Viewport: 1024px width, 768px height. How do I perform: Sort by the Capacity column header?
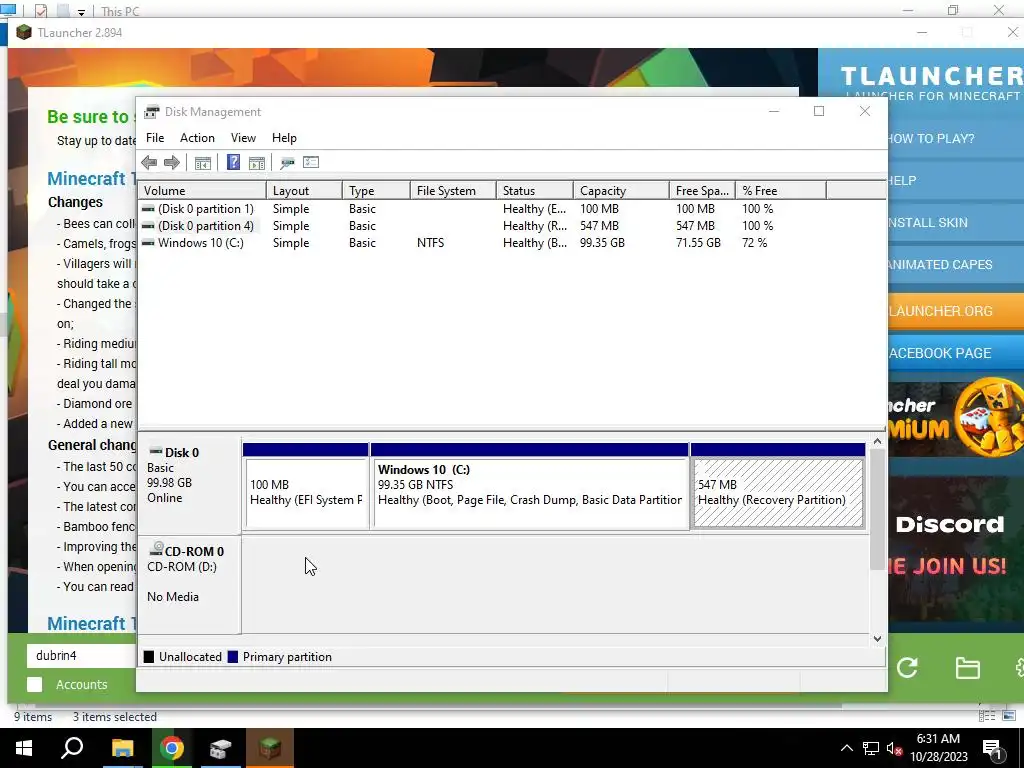(621, 191)
